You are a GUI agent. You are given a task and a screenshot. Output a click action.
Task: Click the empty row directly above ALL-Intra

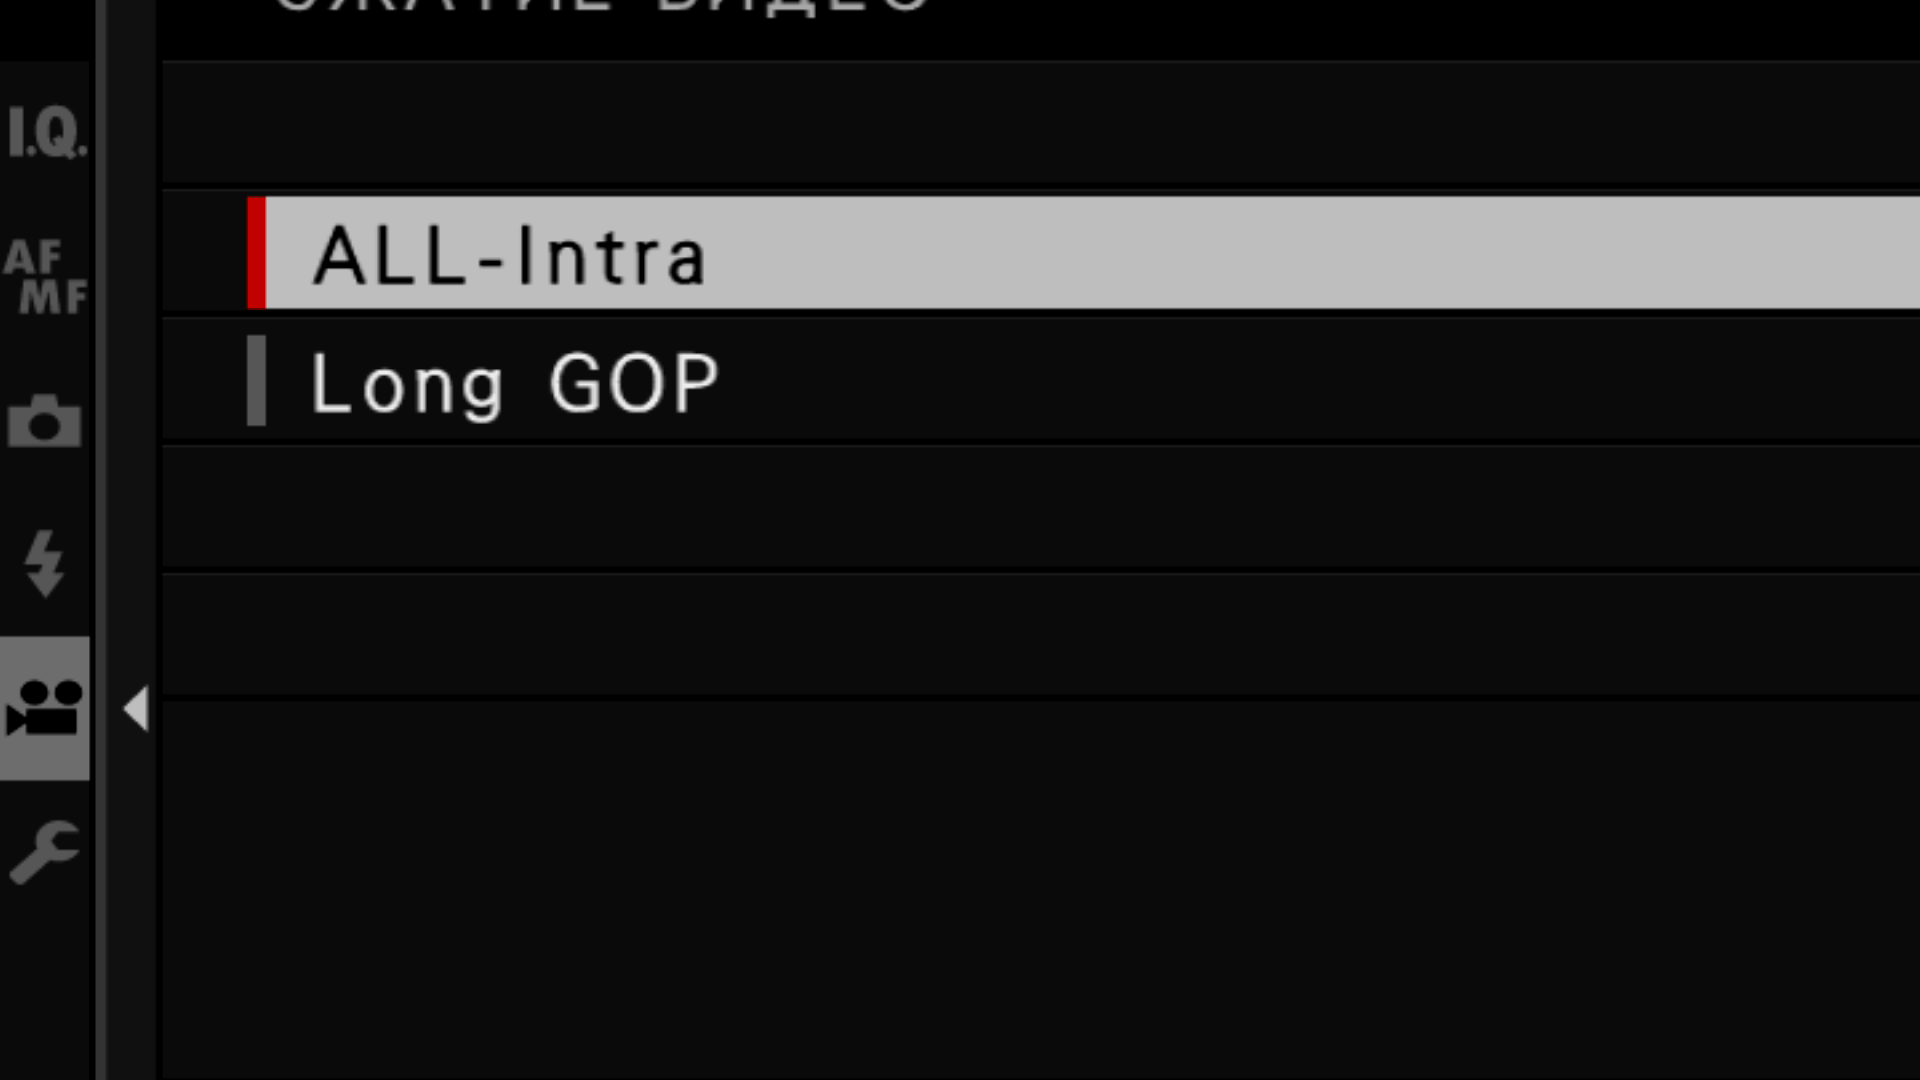[1040, 126]
